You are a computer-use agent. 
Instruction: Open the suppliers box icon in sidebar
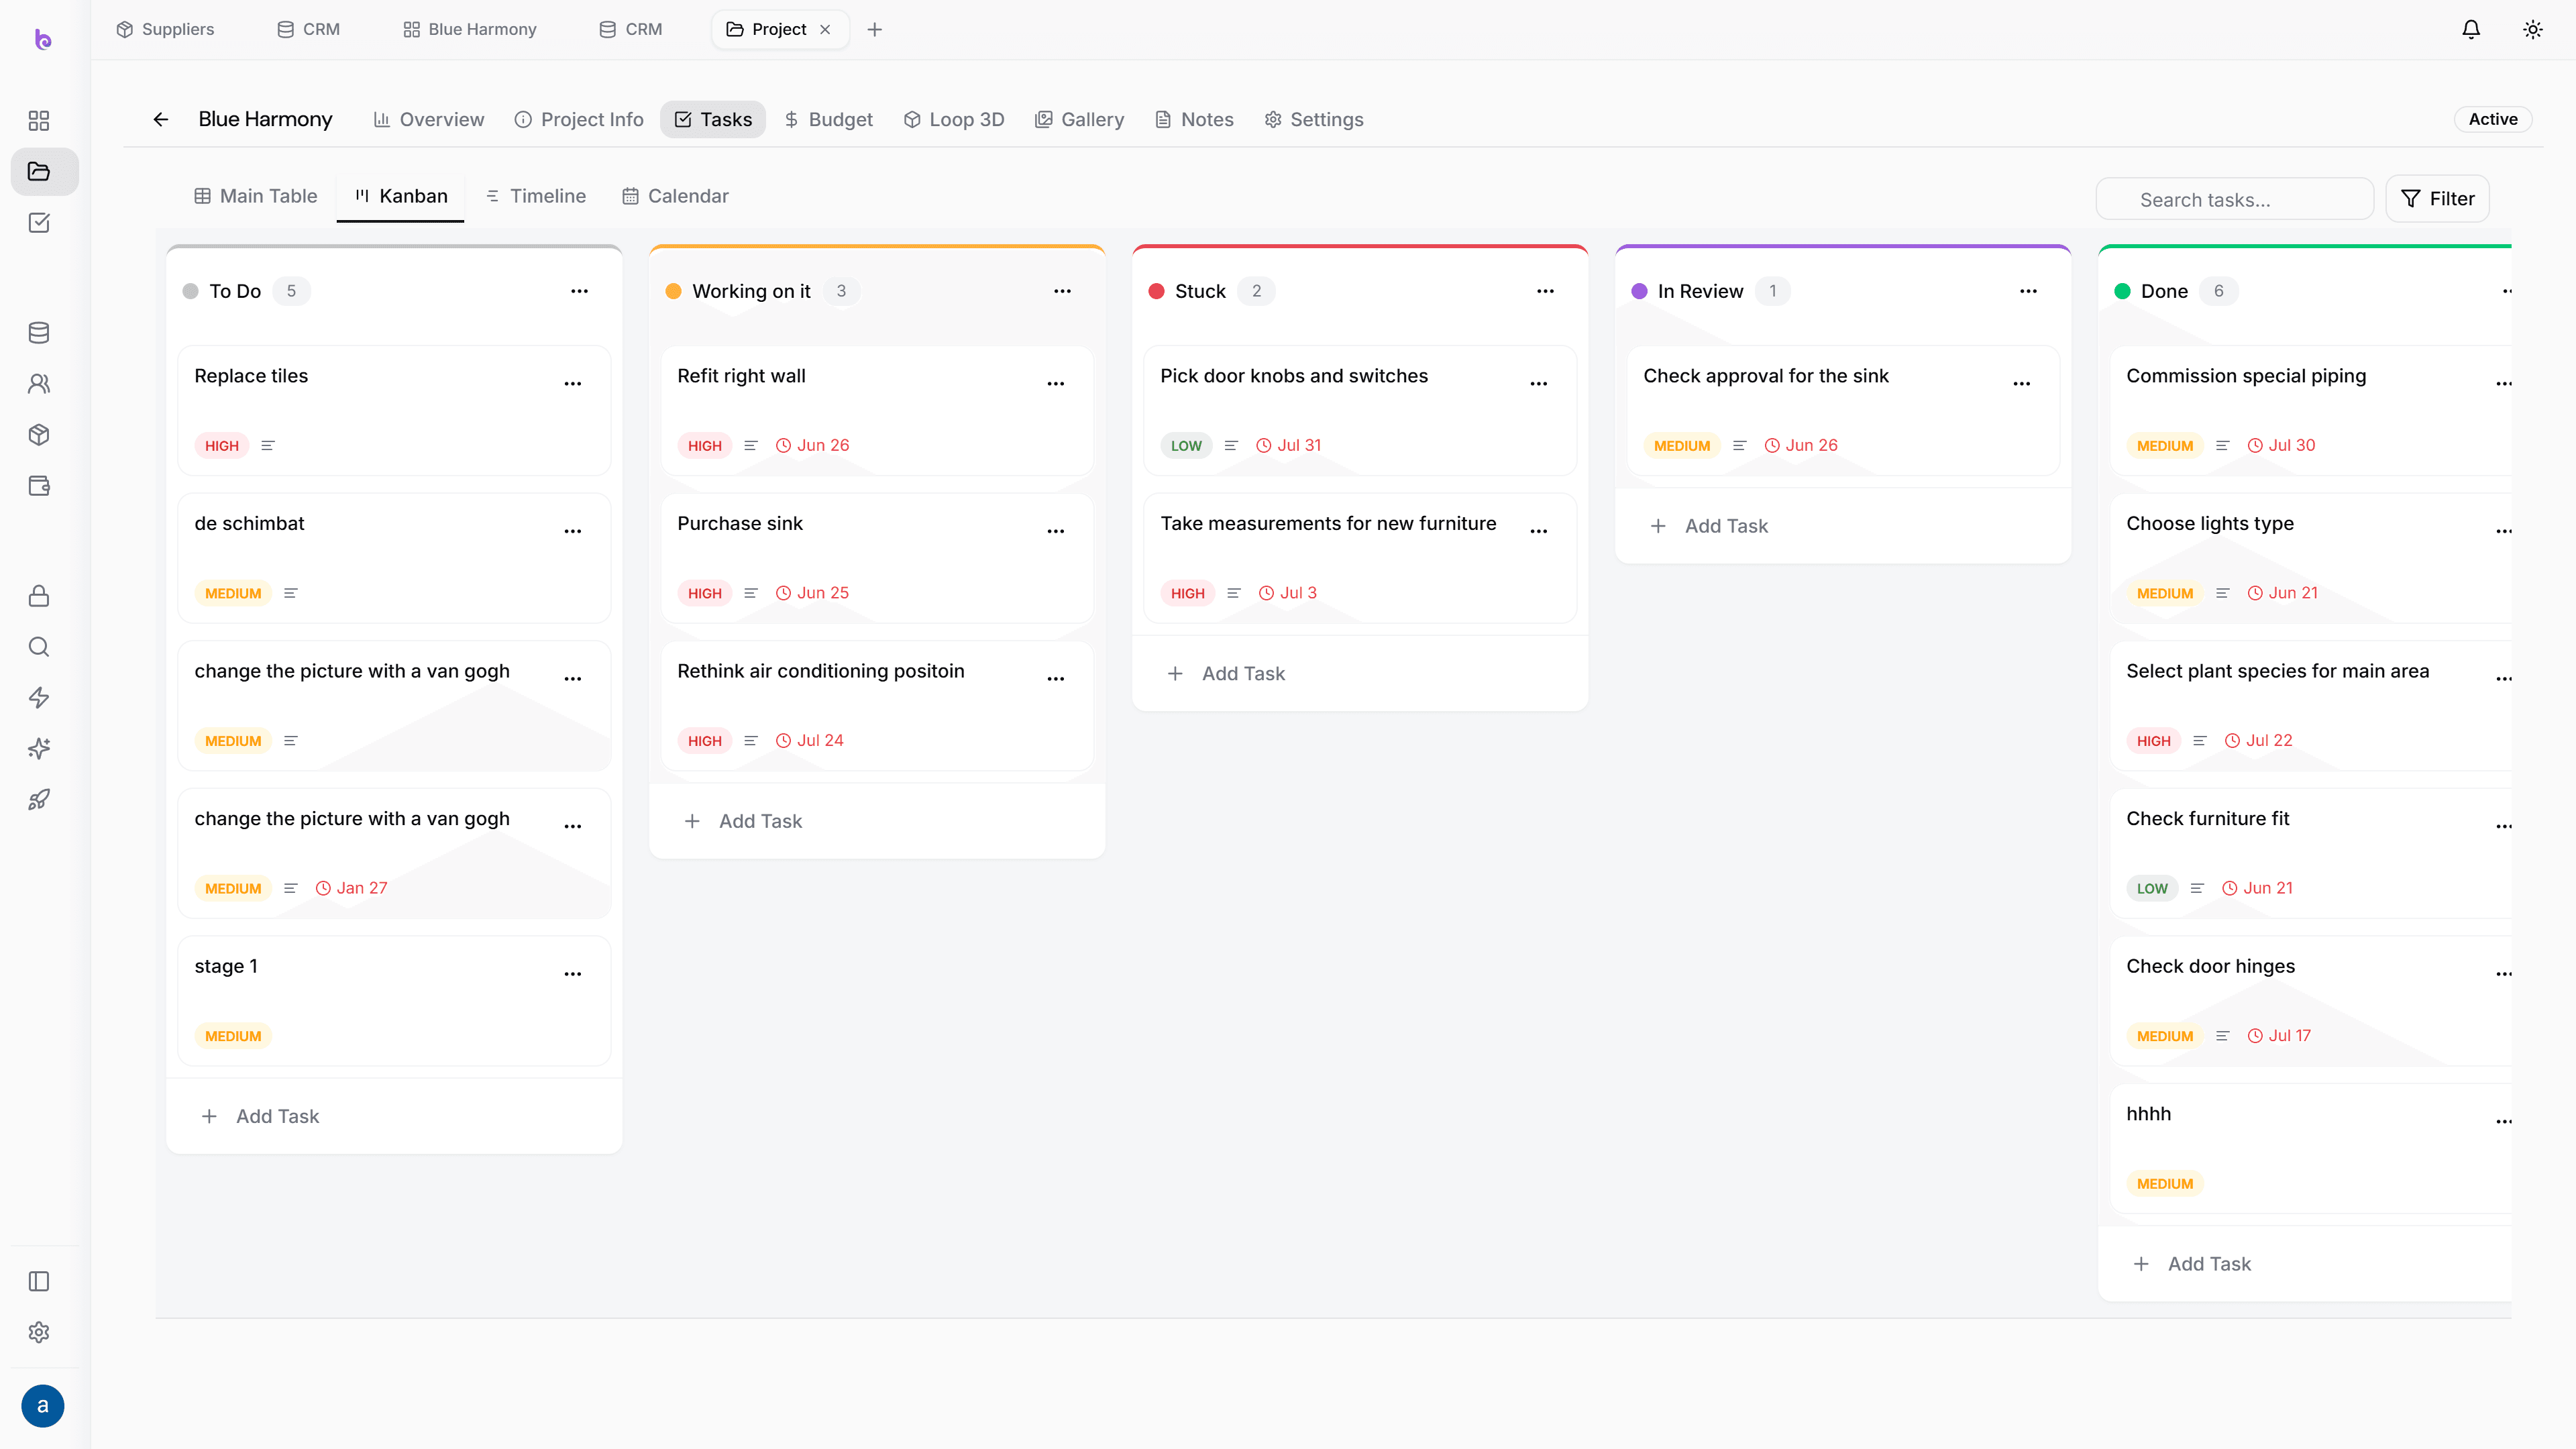click(x=39, y=435)
